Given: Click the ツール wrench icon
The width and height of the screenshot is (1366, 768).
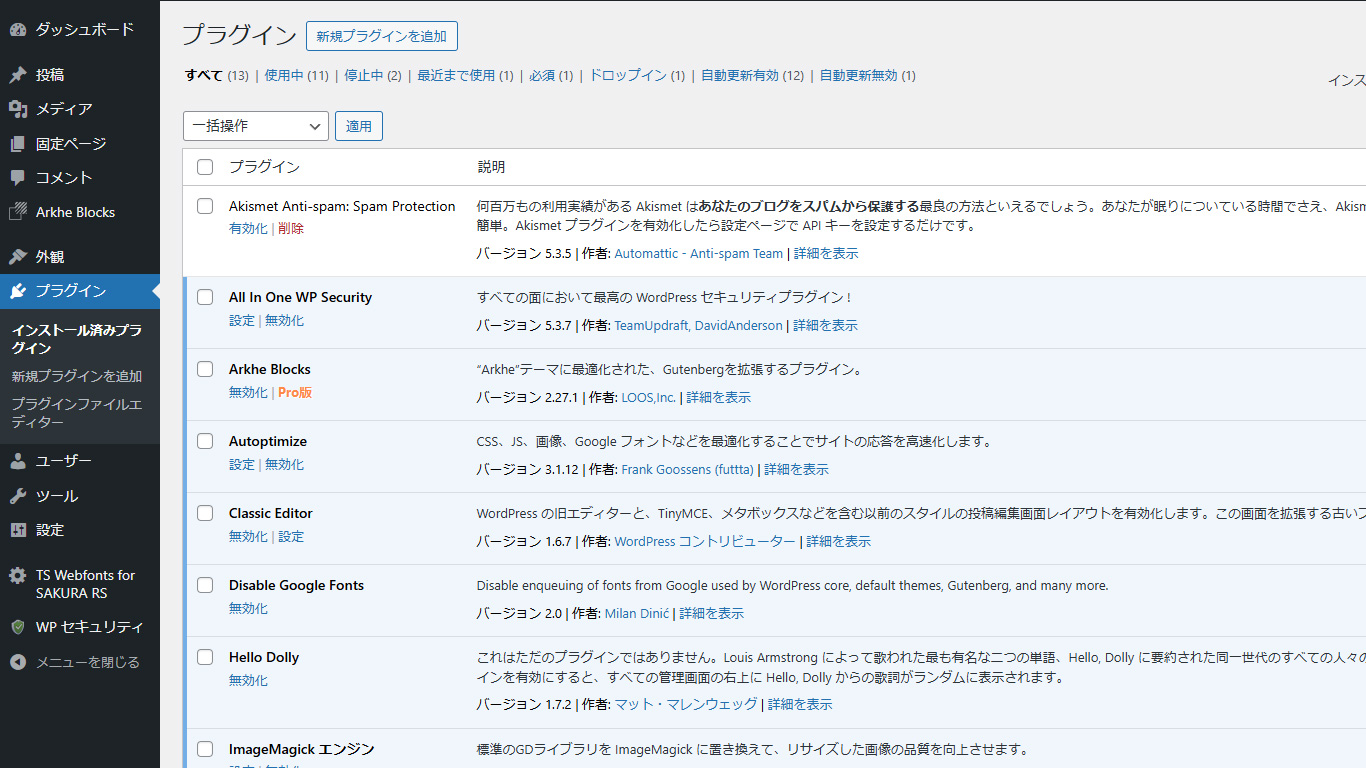Looking at the screenshot, I should (18, 496).
